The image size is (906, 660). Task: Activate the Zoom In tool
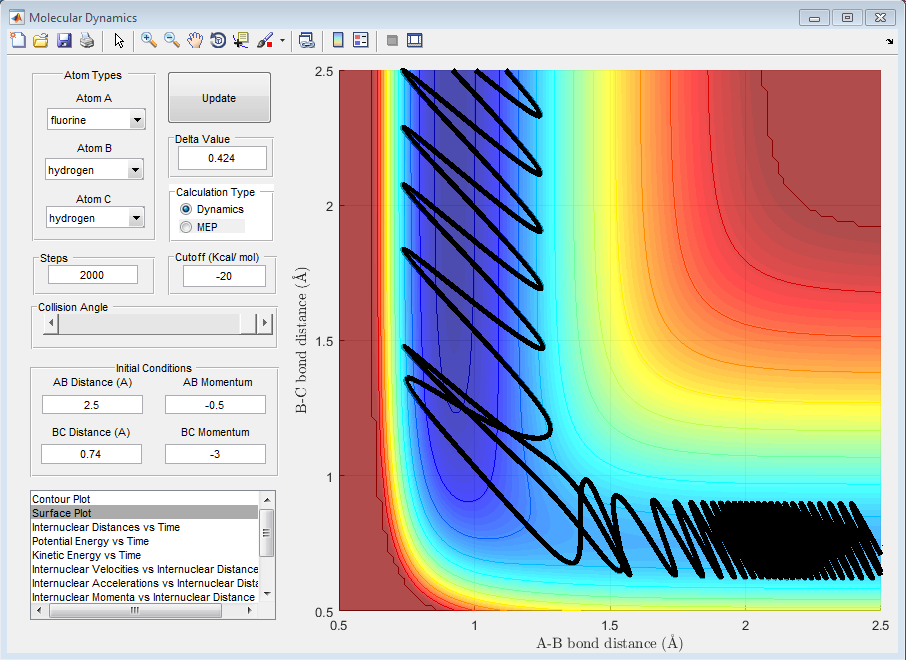pos(149,40)
